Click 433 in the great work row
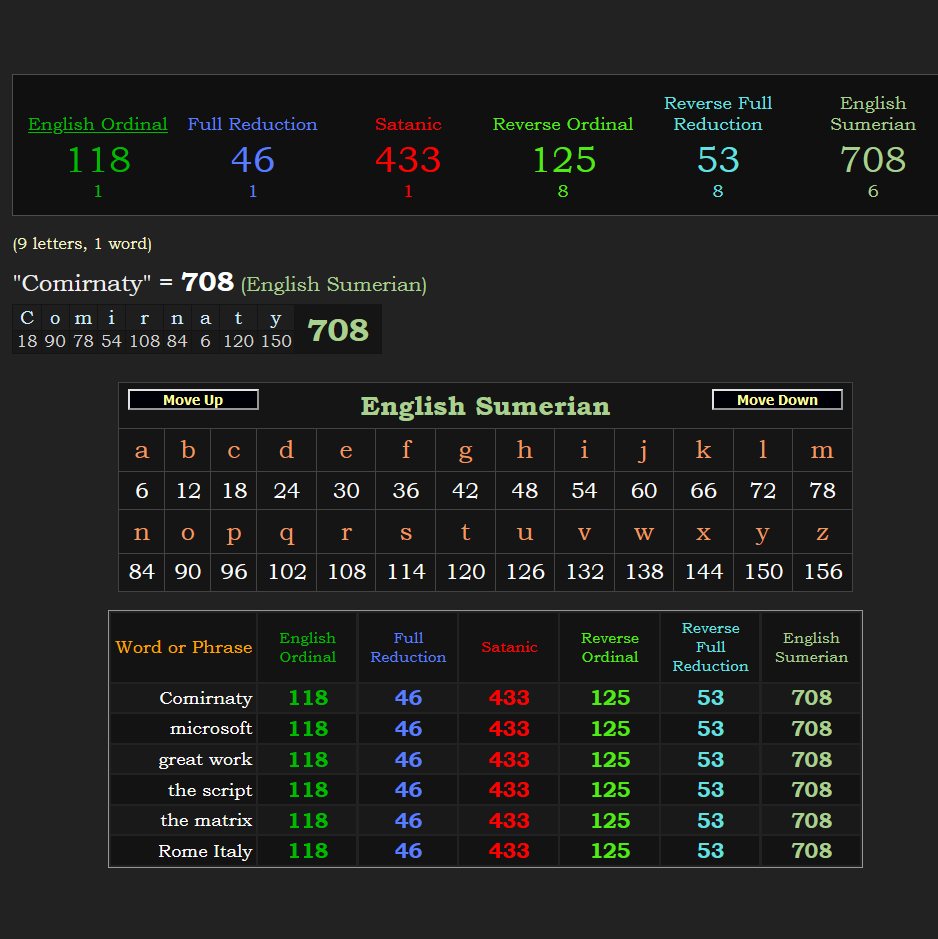This screenshot has height=939, width=938. coord(509,759)
